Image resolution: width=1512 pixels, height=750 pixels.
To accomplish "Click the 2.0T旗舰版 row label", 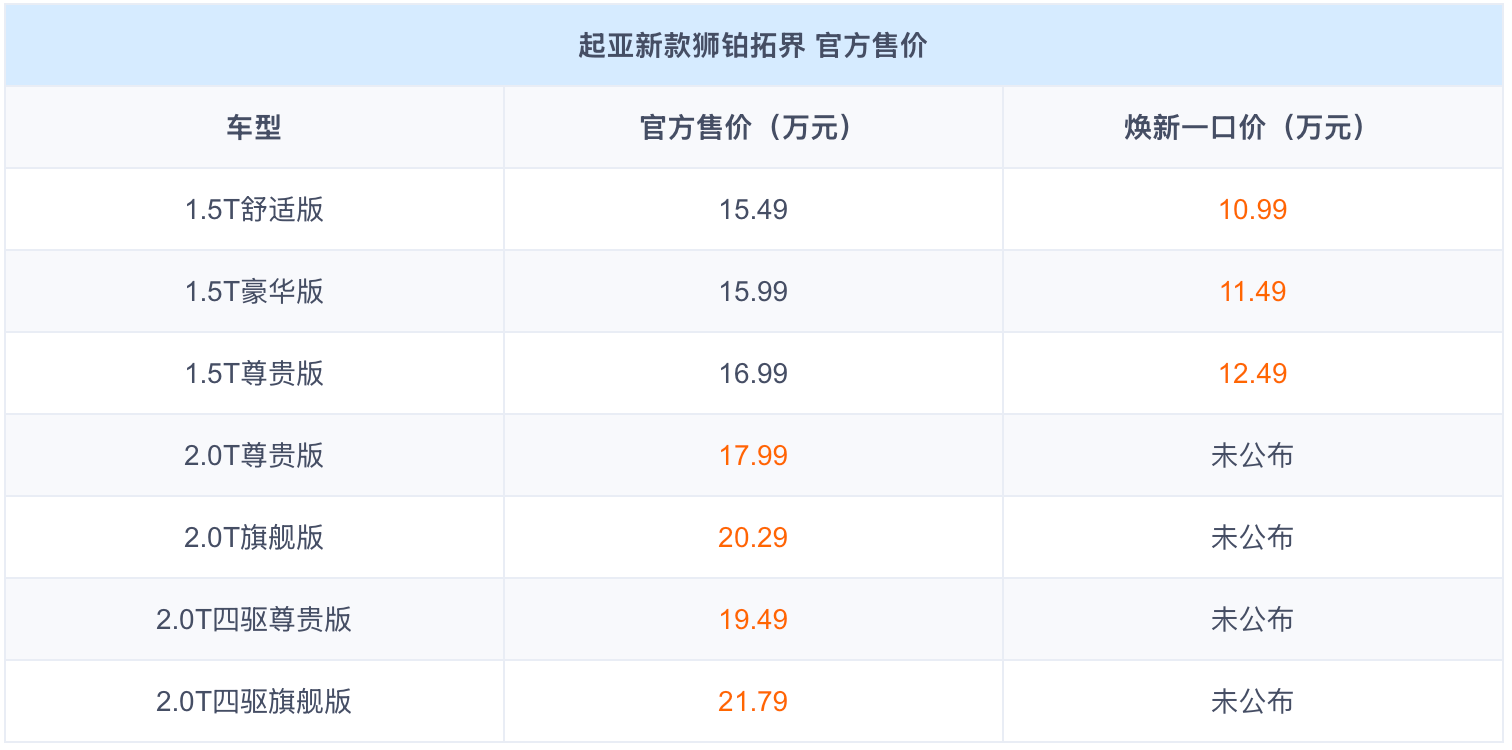I will [254, 538].
